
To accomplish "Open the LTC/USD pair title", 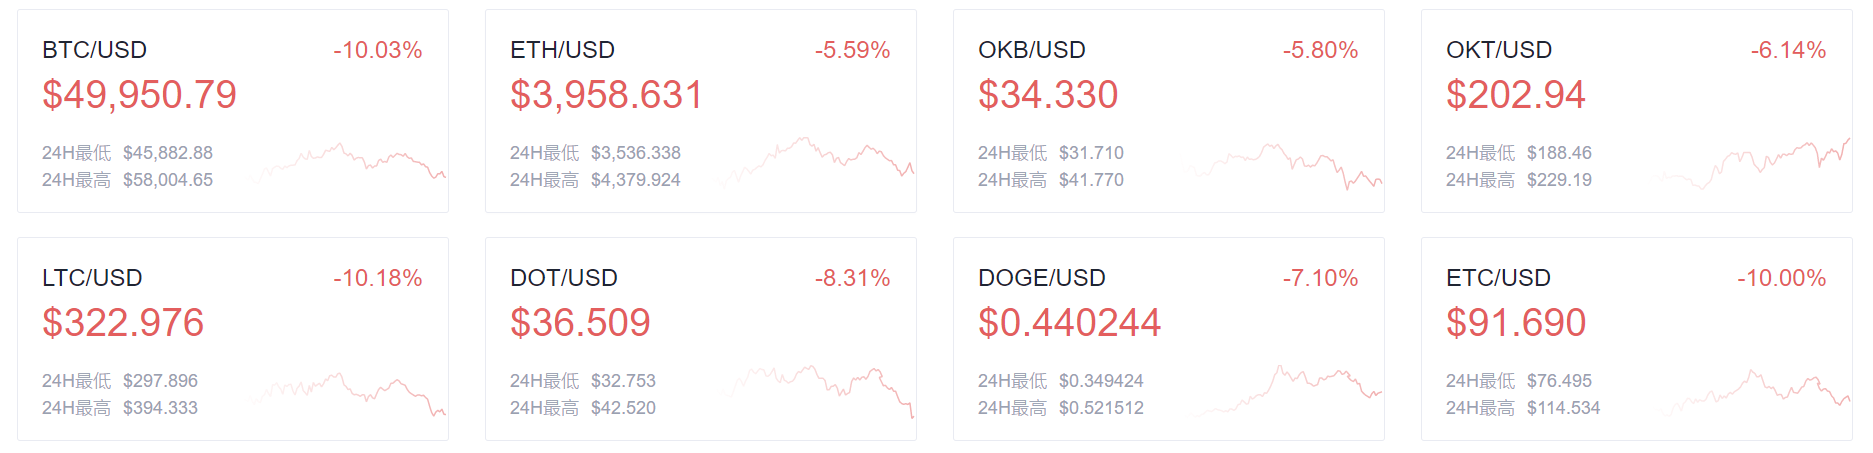I will (92, 278).
